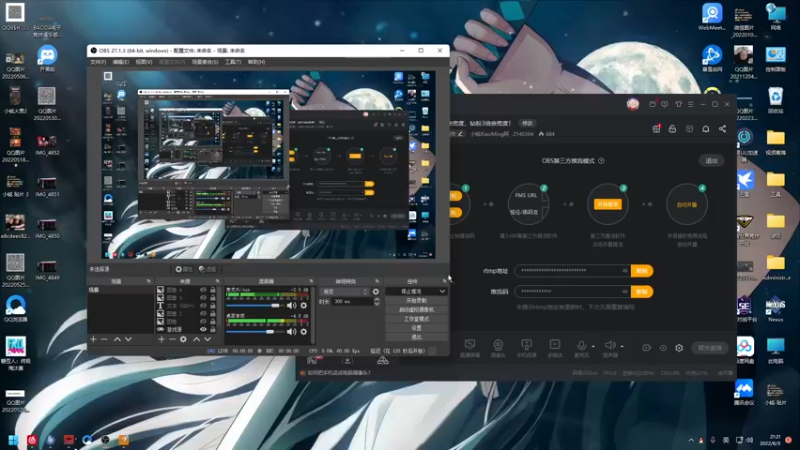800x450 pixels.
Task: Undock the scenes panel icon
Action: (148, 281)
